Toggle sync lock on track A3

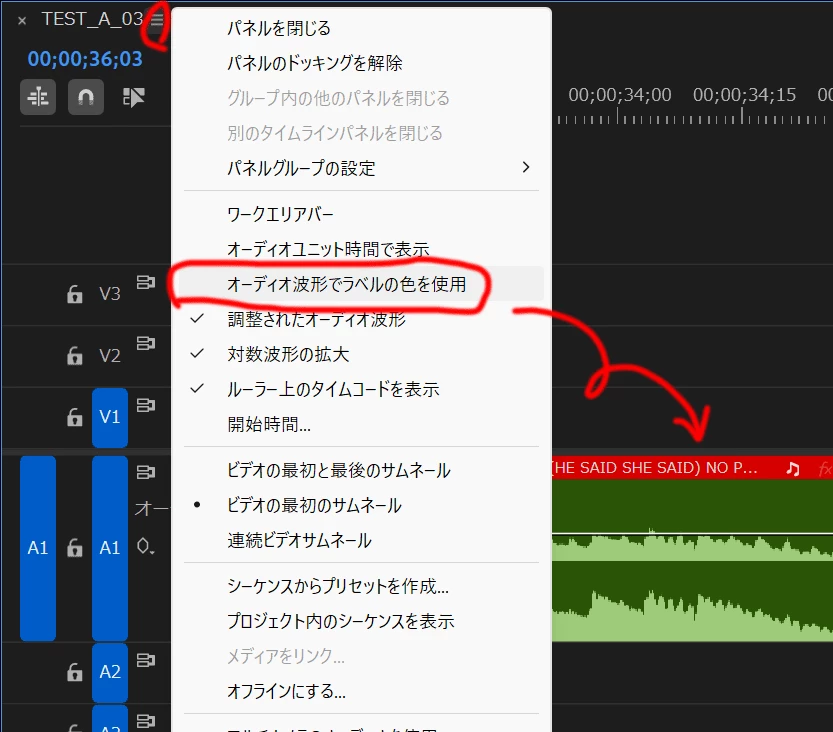point(146,721)
